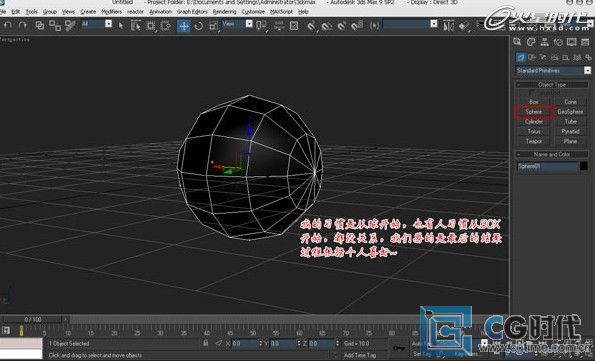Click the object color swatch beside Sphere01
Viewport: 595px width, 361px height.
pyautogui.click(x=584, y=166)
